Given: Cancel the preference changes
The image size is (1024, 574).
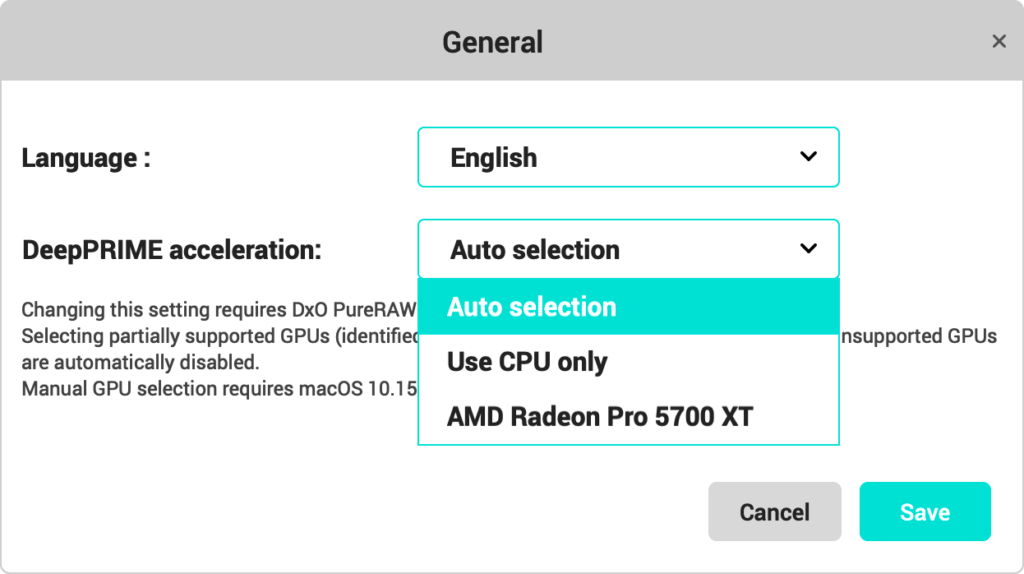Looking at the screenshot, I should coord(775,511).
